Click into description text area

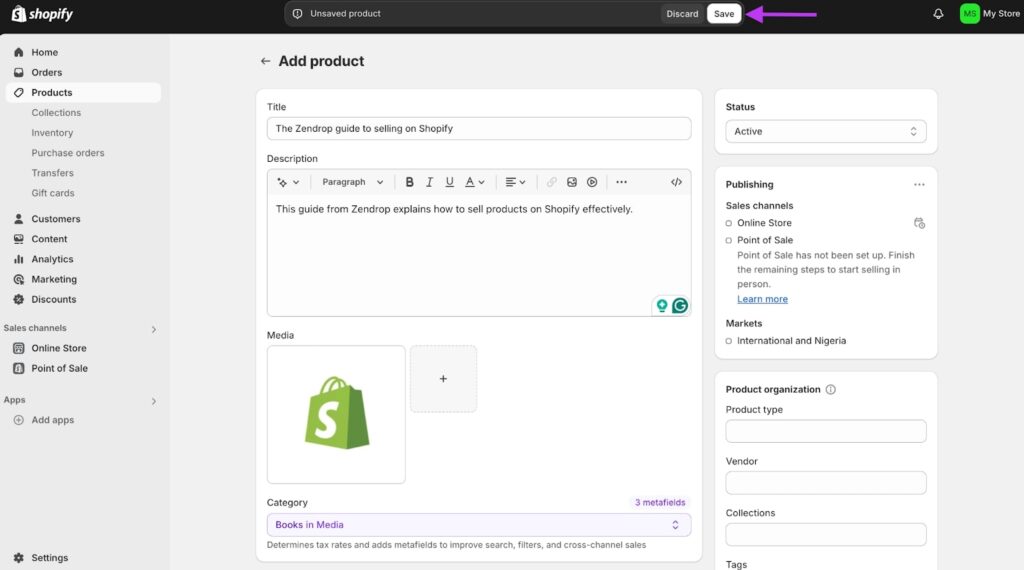[x=479, y=255]
